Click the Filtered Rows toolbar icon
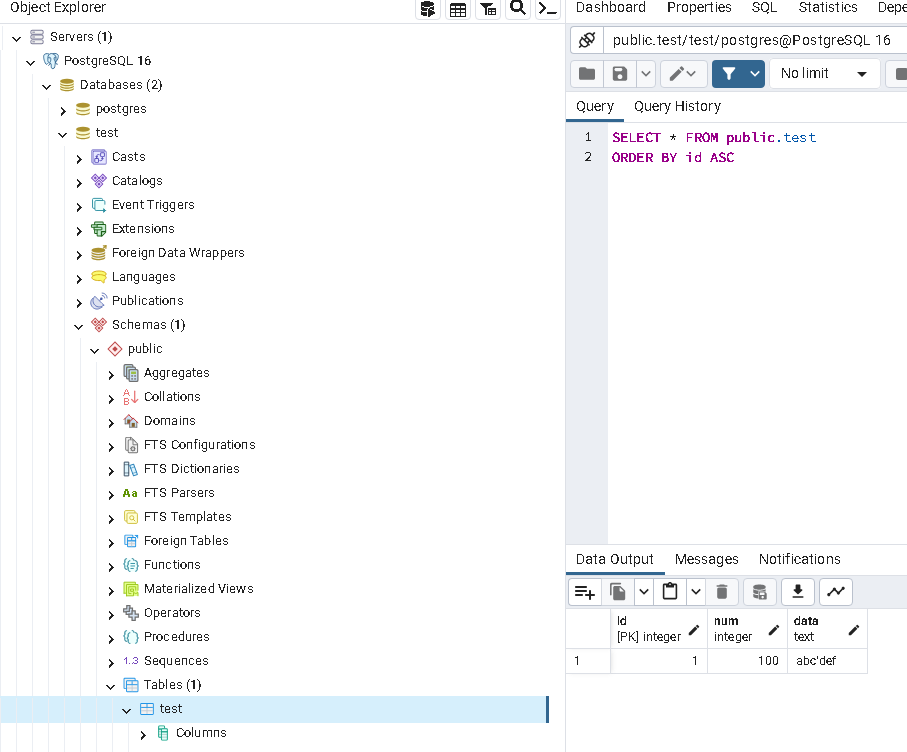Viewport: 907px width, 752px height. pyautogui.click(x=488, y=9)
